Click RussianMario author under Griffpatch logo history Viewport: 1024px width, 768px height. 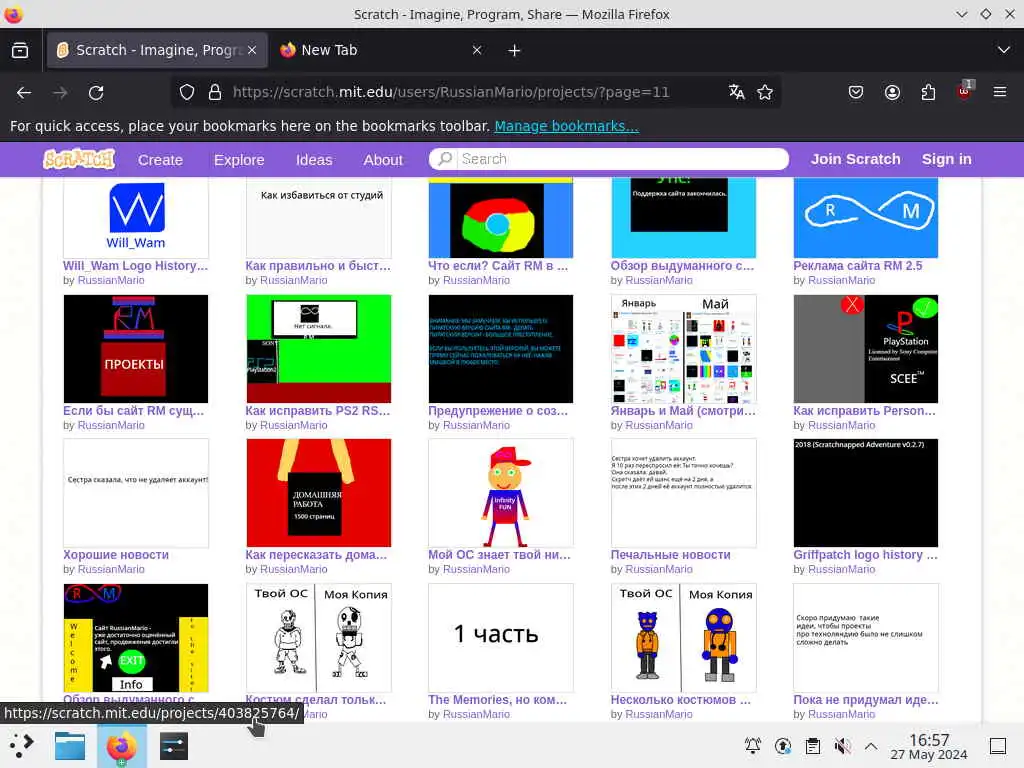[x=841, y=569]
